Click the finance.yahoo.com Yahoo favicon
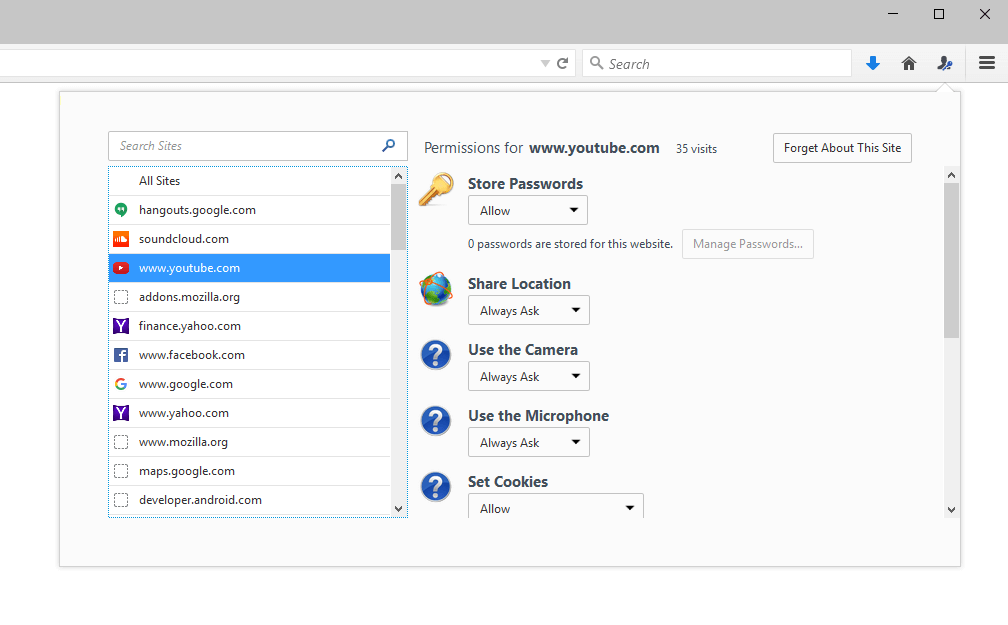Viewport: 1008px width, 625px height. pyautogui.click(x=121, y=326)
